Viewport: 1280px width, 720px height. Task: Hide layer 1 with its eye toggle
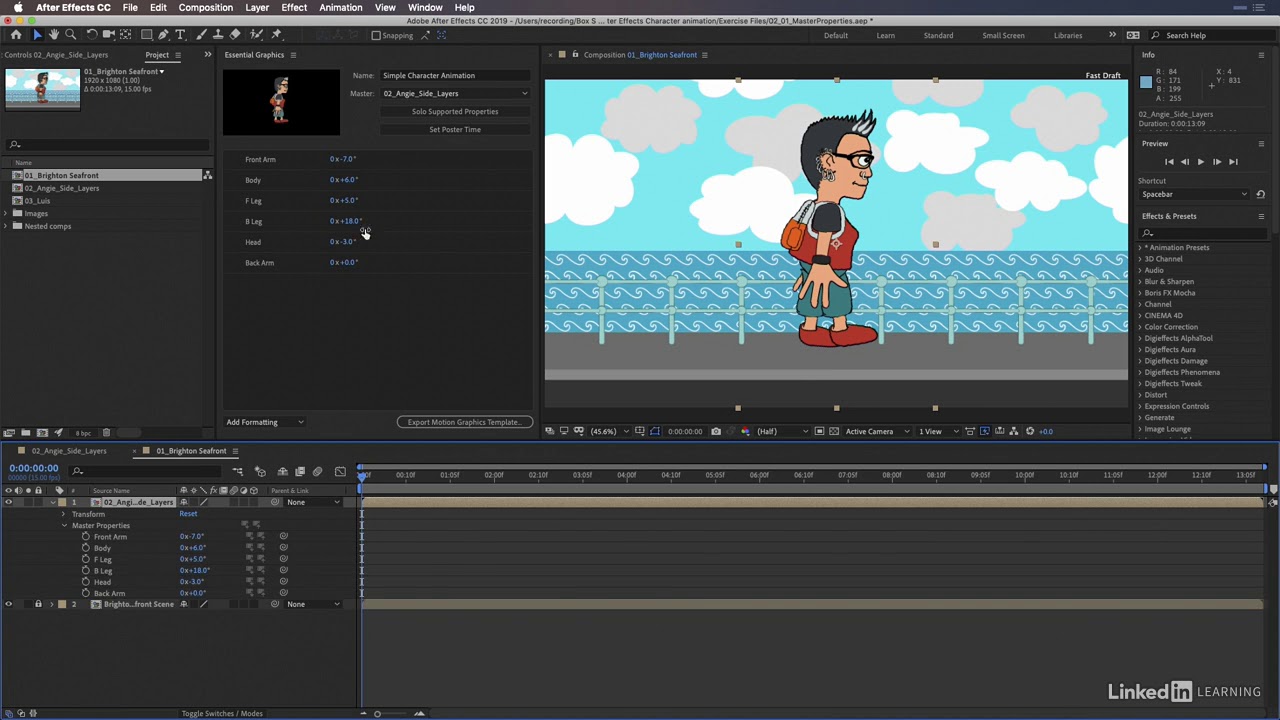coord(8,502)
